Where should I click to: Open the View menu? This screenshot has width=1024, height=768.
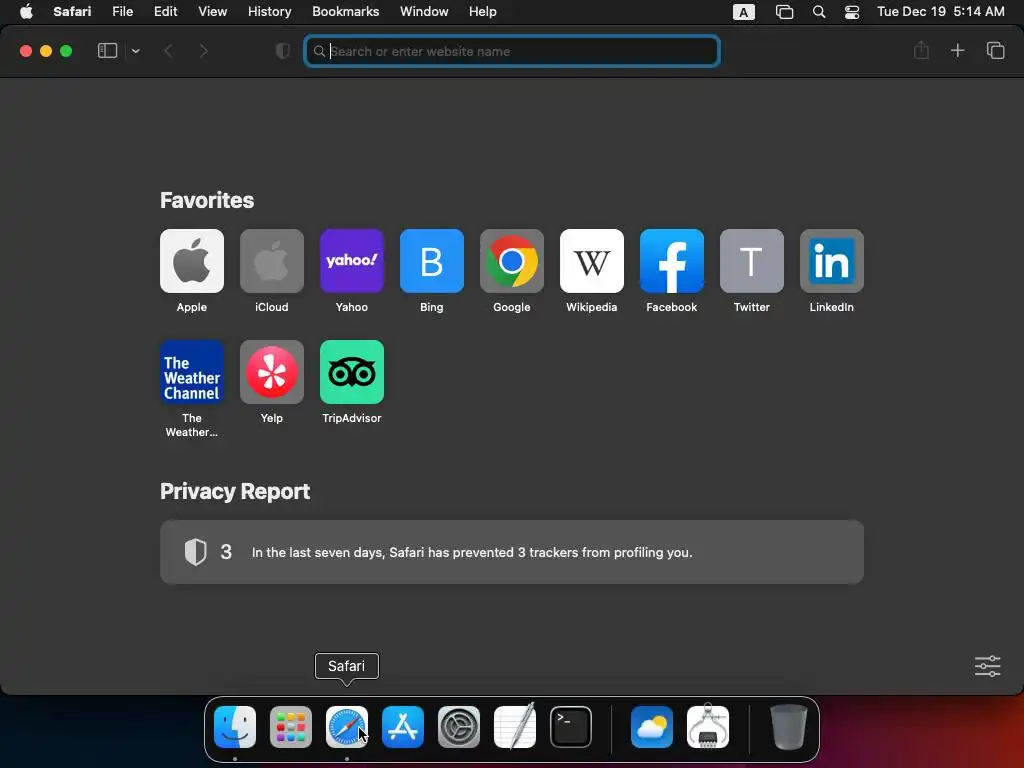pos(212,12)
